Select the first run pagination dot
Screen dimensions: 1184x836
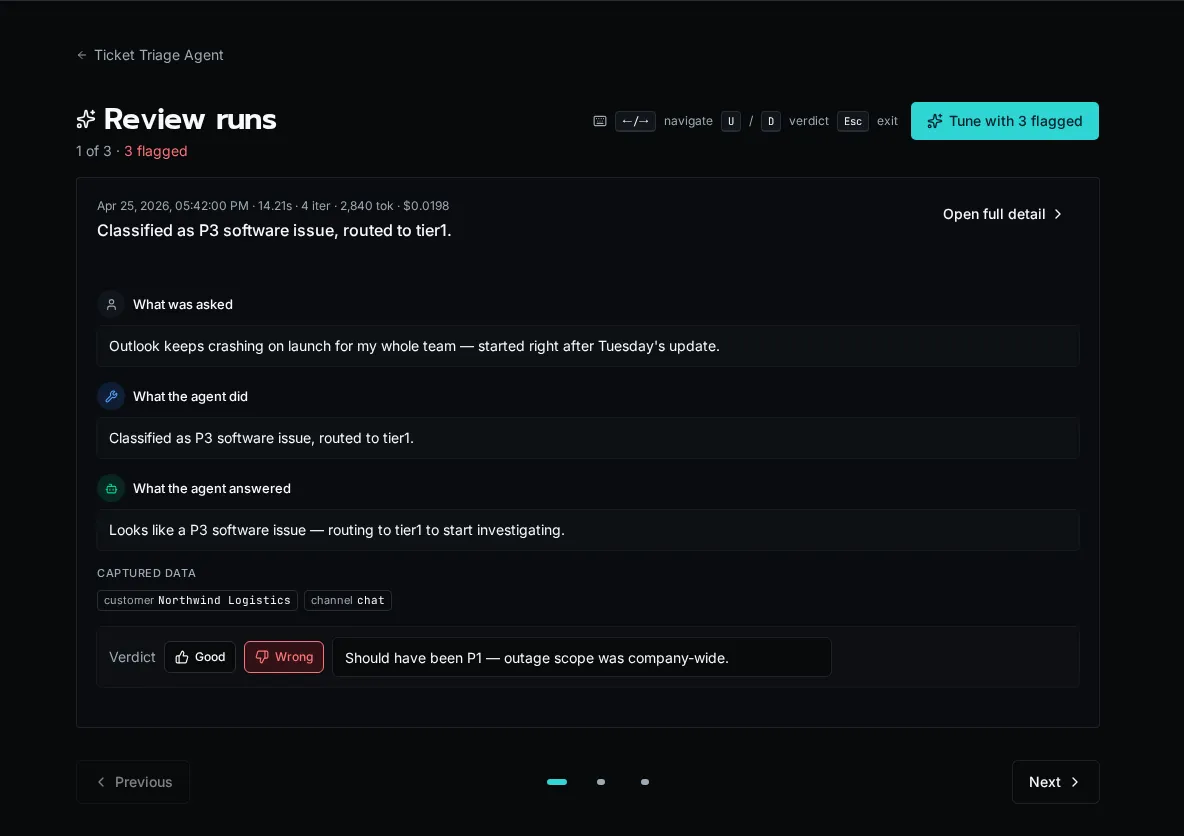pos(557,782)
